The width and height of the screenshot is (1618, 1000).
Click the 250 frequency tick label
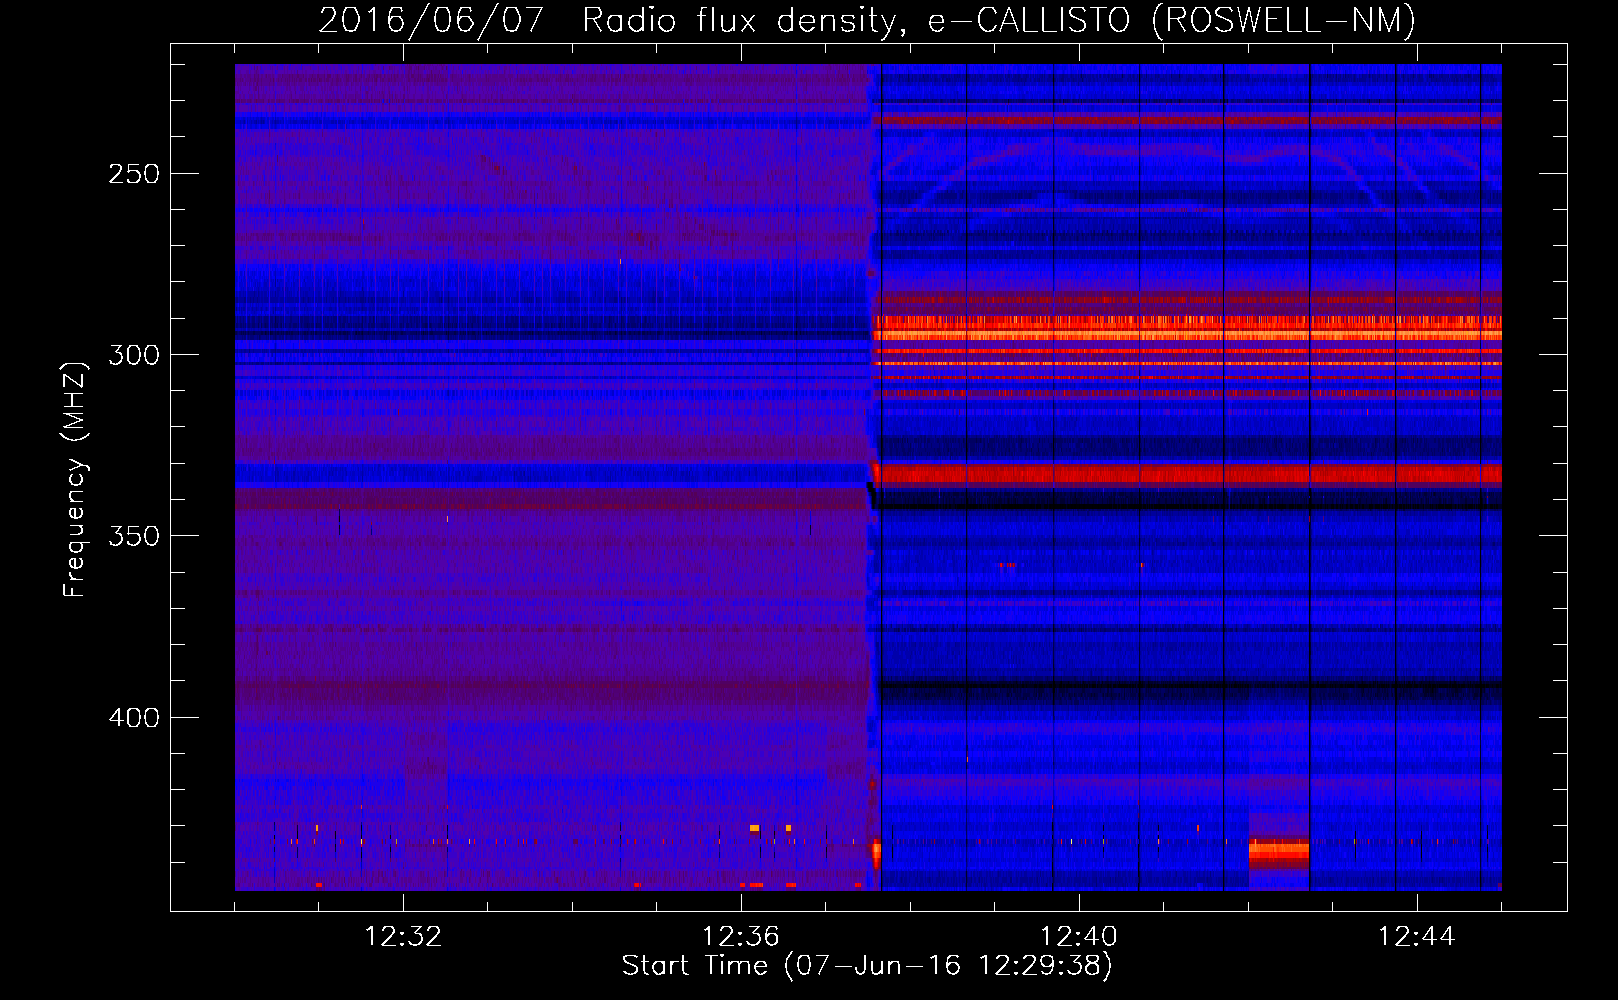coord(134,174)
